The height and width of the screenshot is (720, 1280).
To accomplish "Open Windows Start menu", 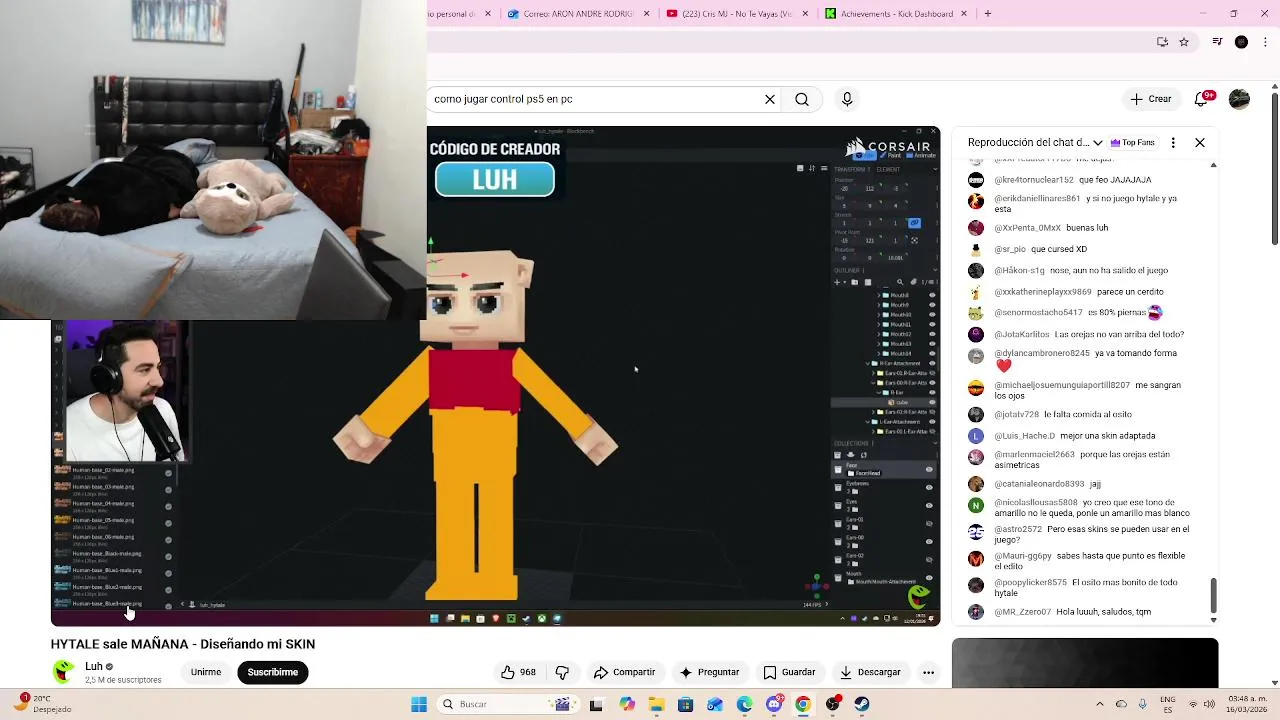I will click(x=419, y=704).
